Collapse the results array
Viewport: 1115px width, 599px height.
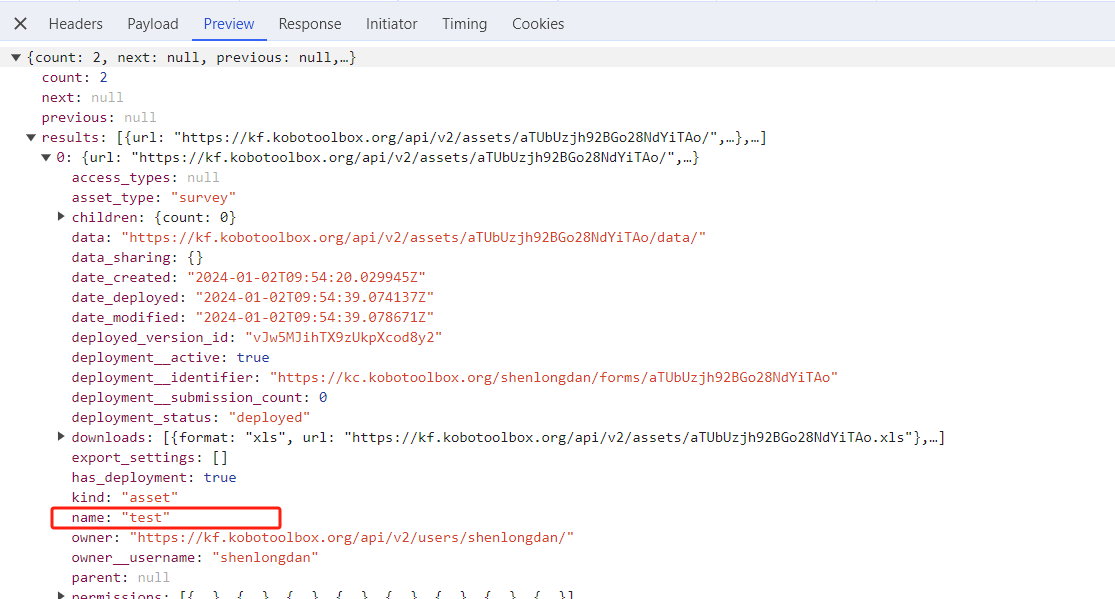31,137
